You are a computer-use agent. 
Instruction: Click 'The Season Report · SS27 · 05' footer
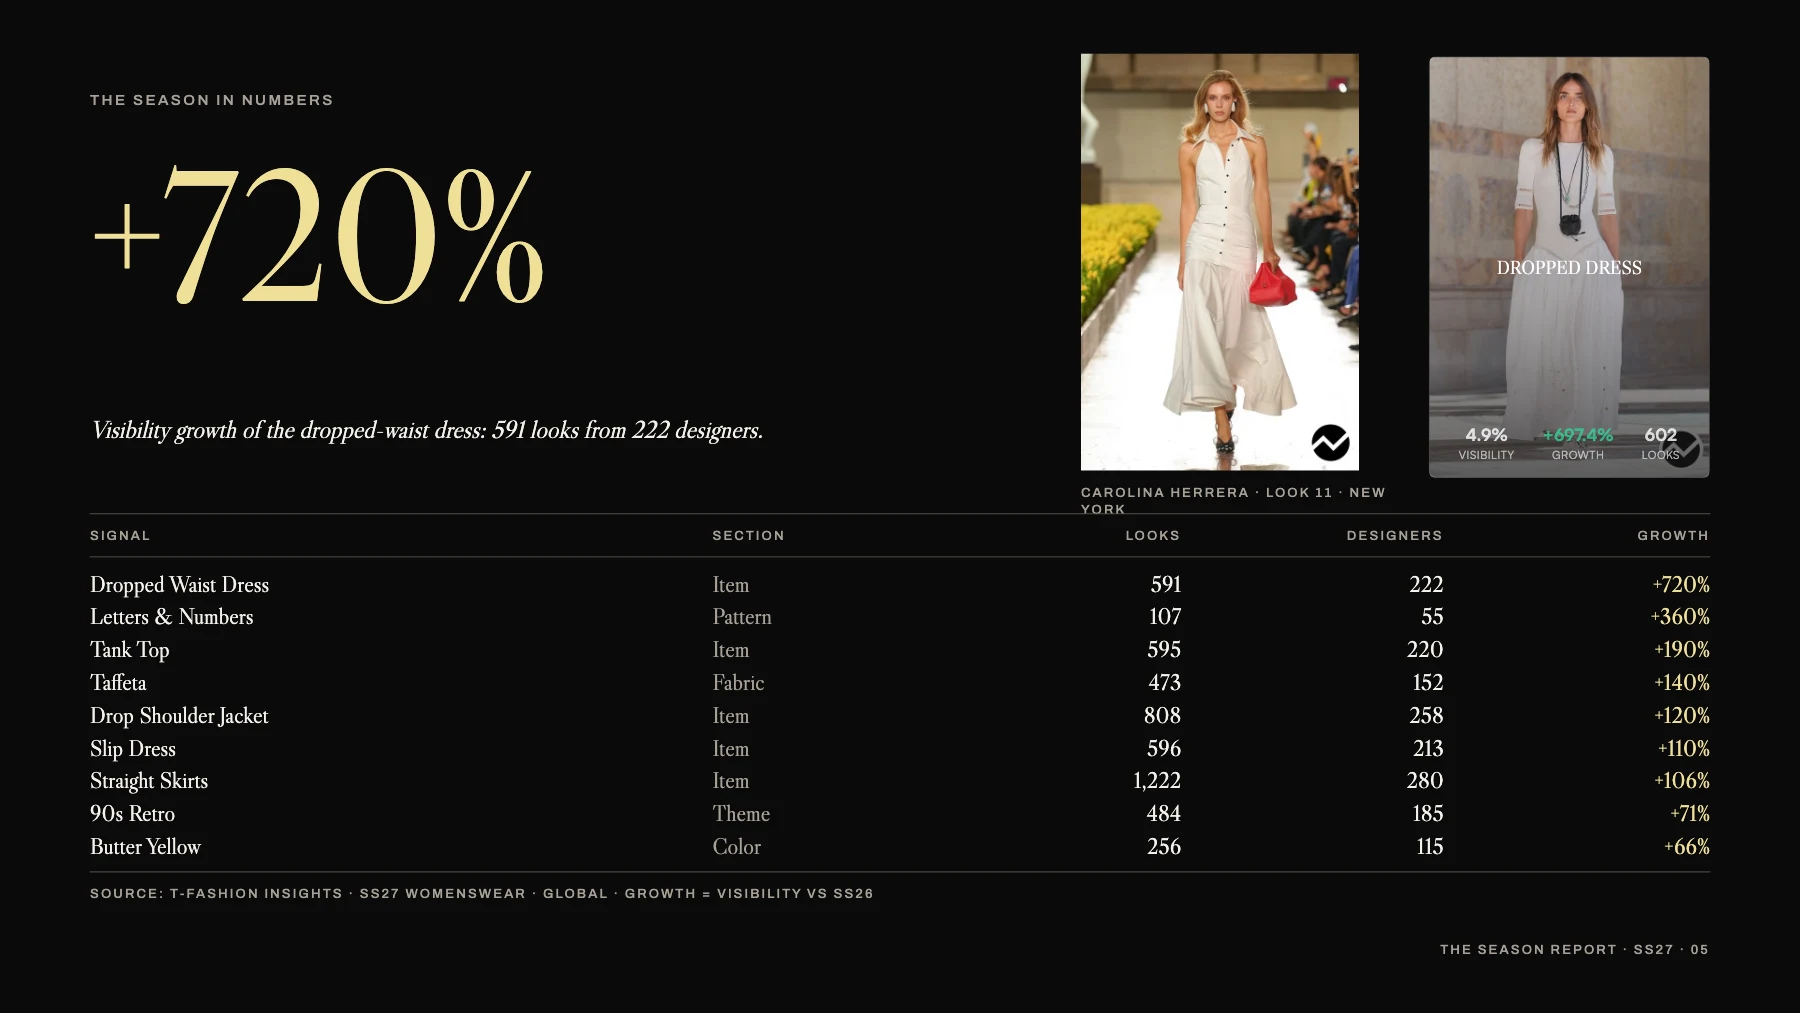(1574, 950)
